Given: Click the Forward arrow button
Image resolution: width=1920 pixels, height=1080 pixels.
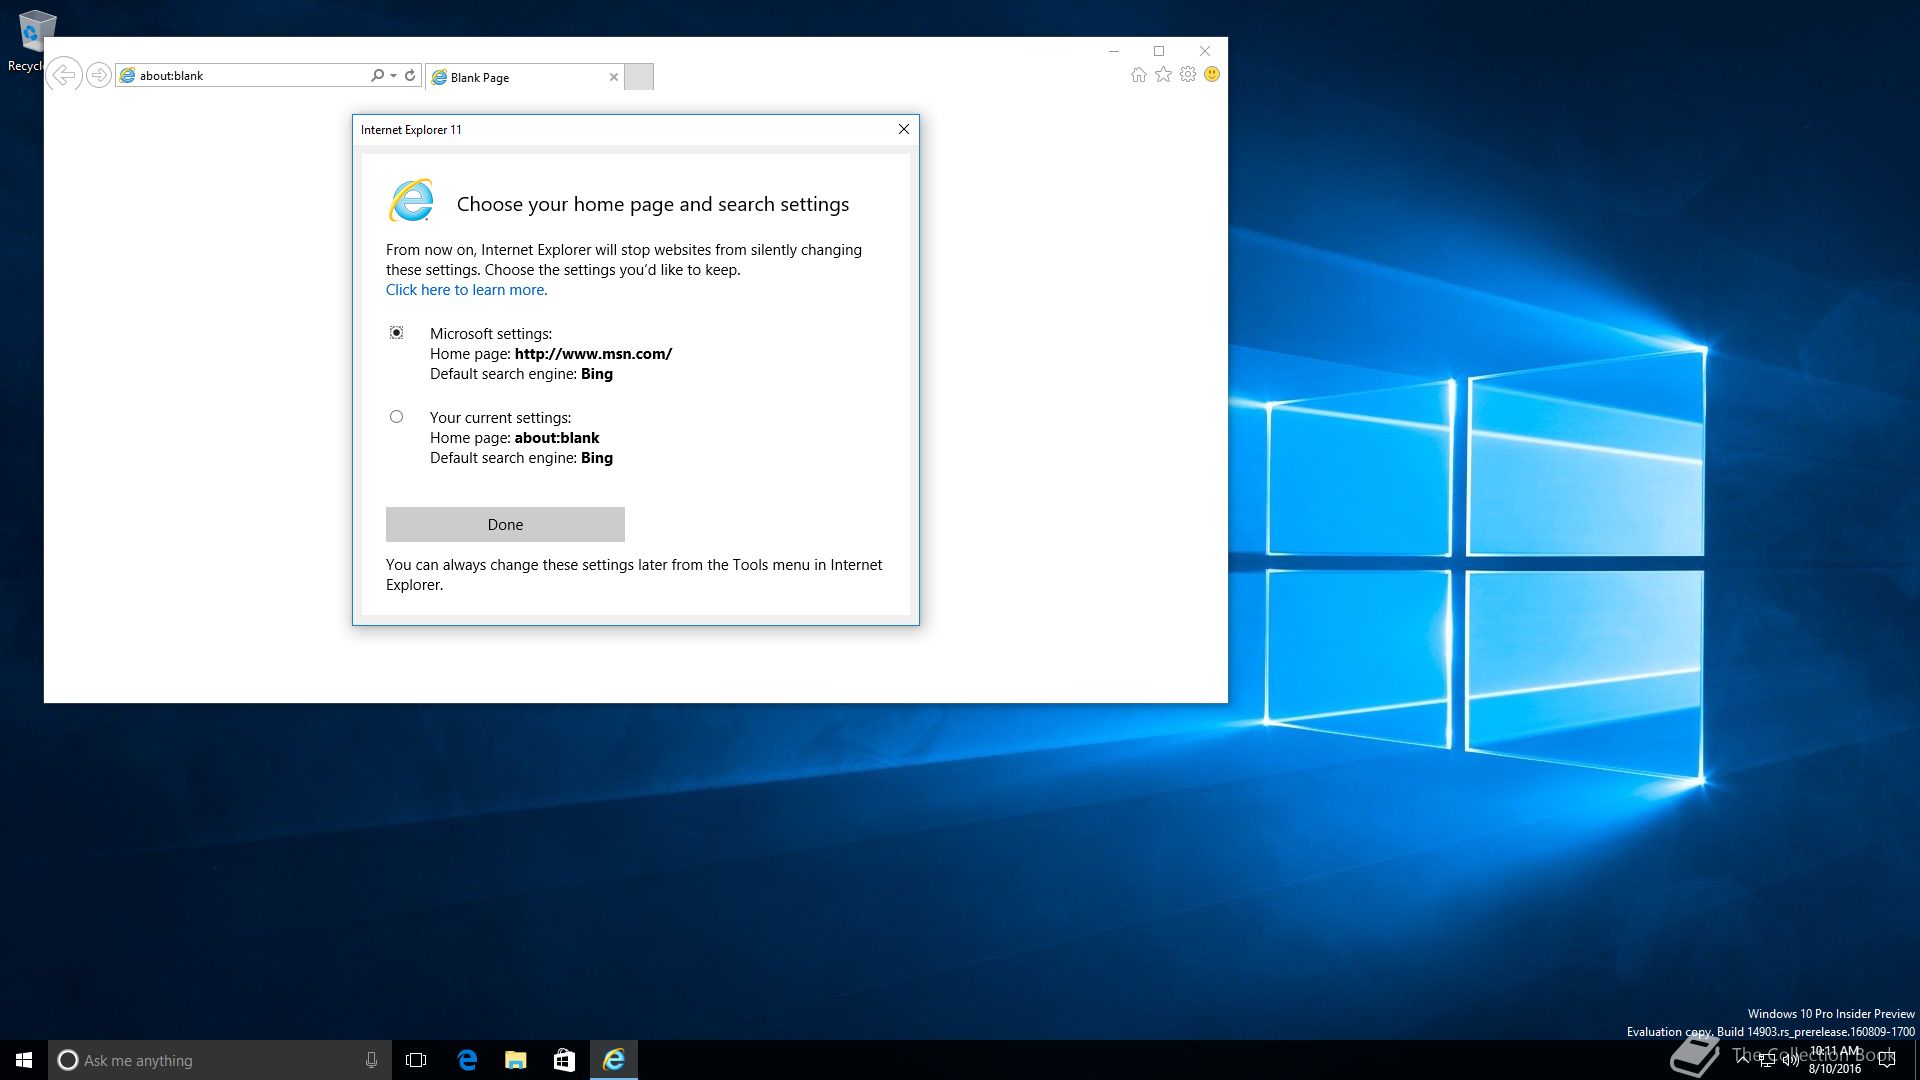Looking at the screenshot, I should pos(98,75).
